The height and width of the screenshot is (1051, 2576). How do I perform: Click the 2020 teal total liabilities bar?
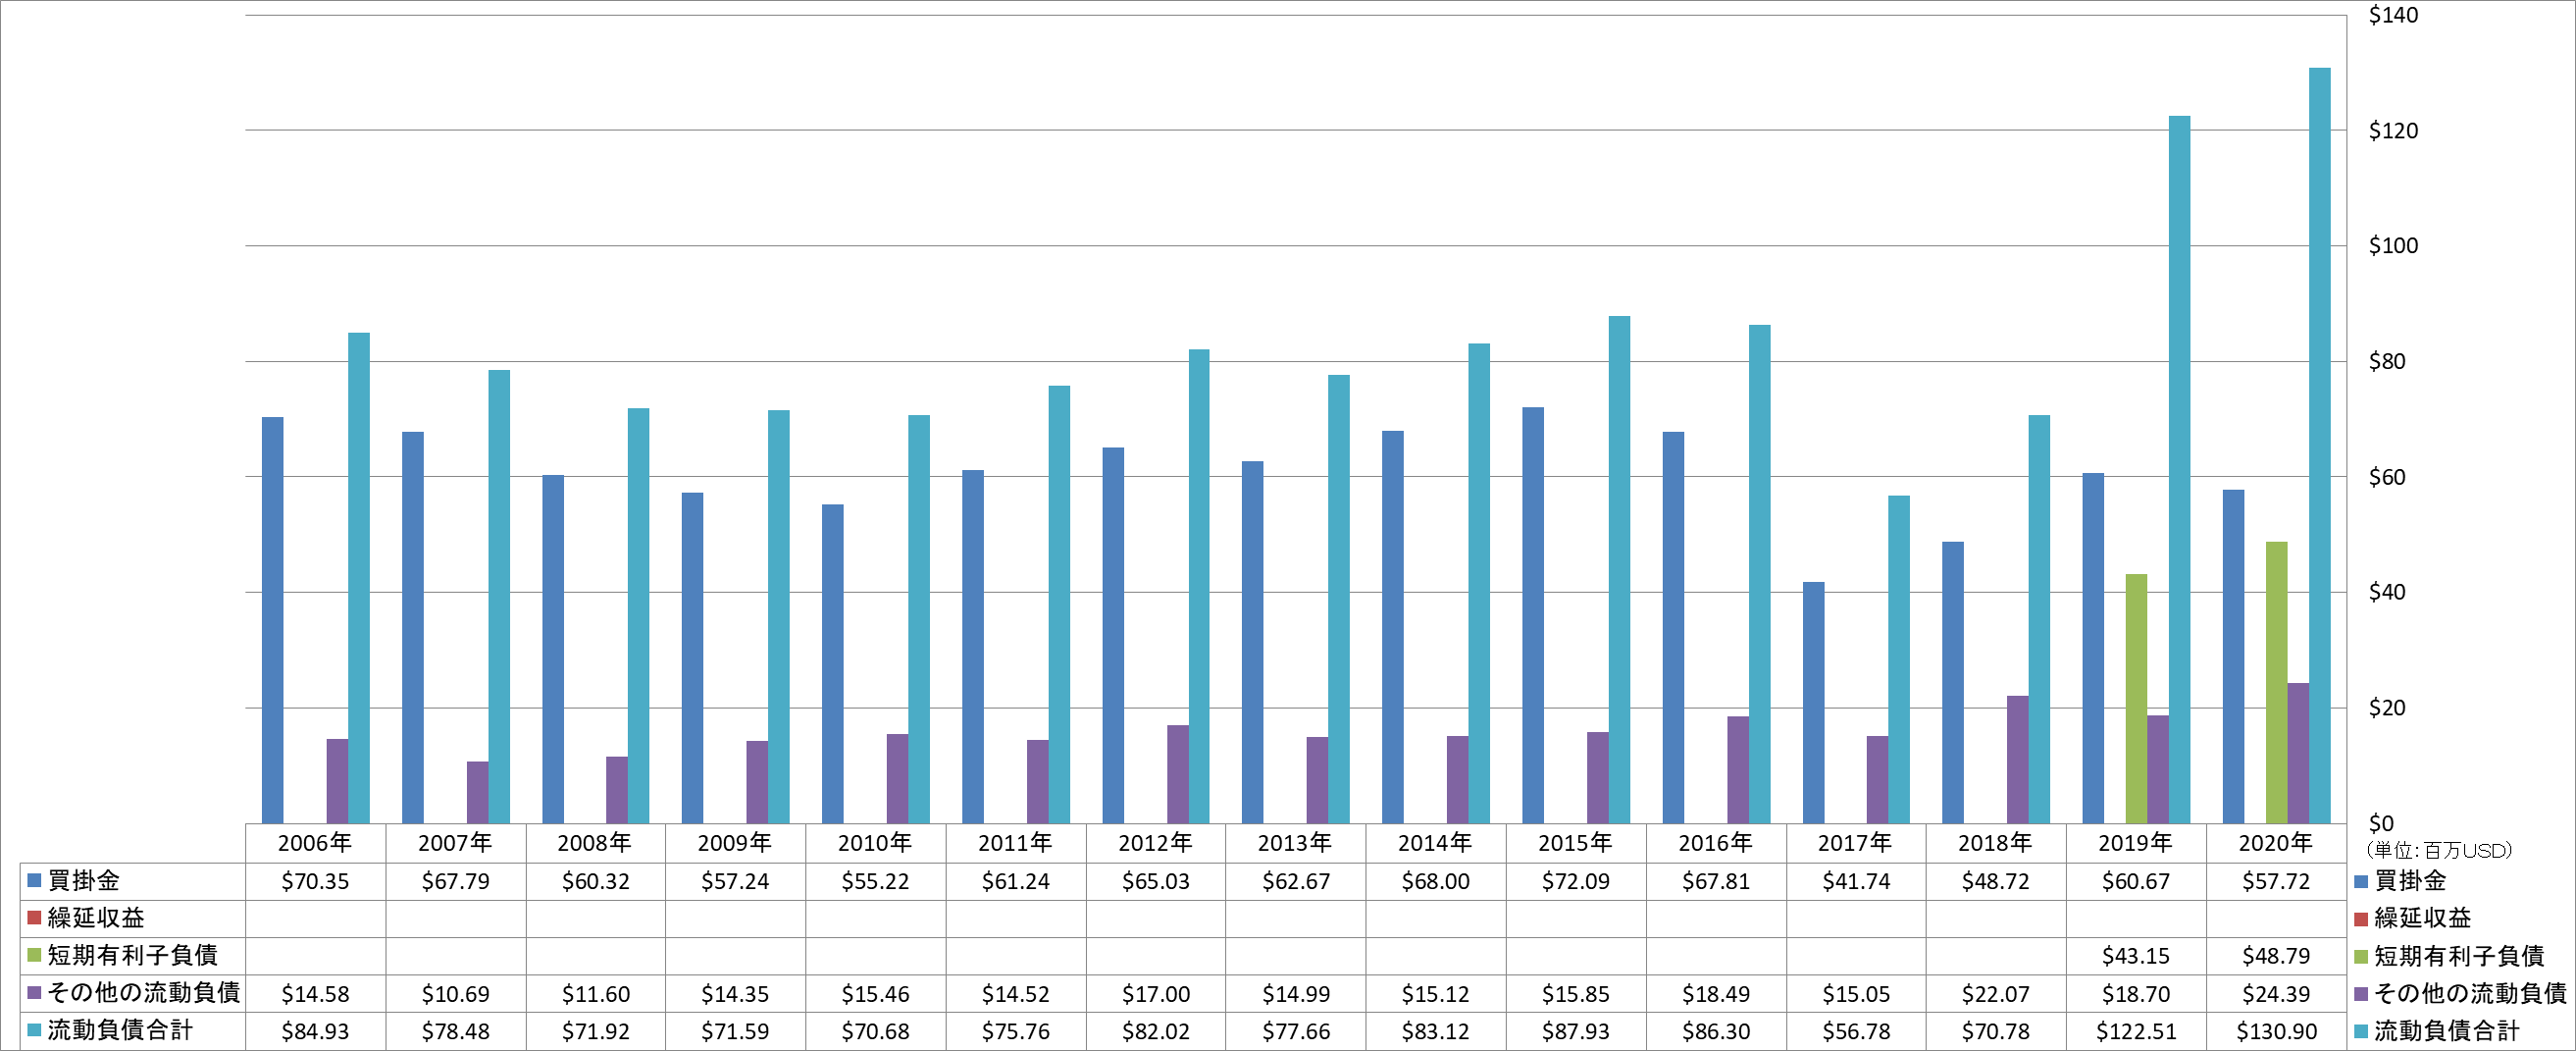pos(2319,446)
